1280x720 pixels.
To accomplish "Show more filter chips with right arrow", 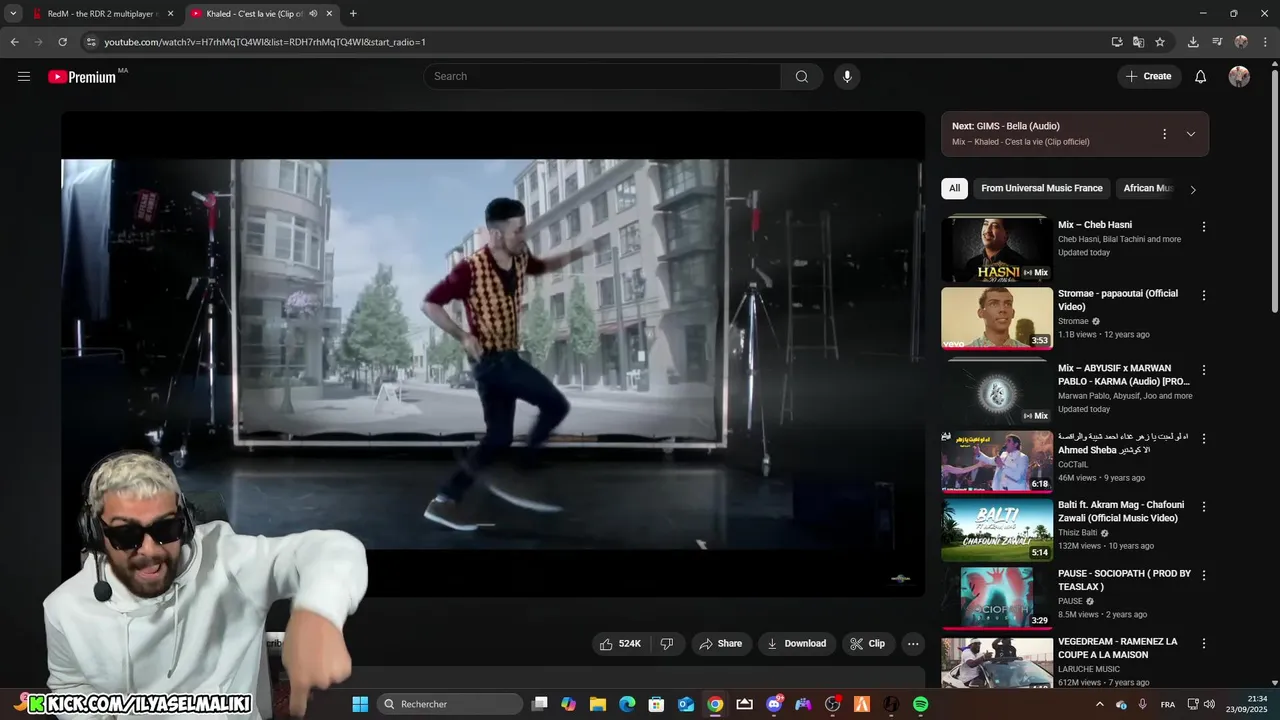I will [x=1192, y=189].
